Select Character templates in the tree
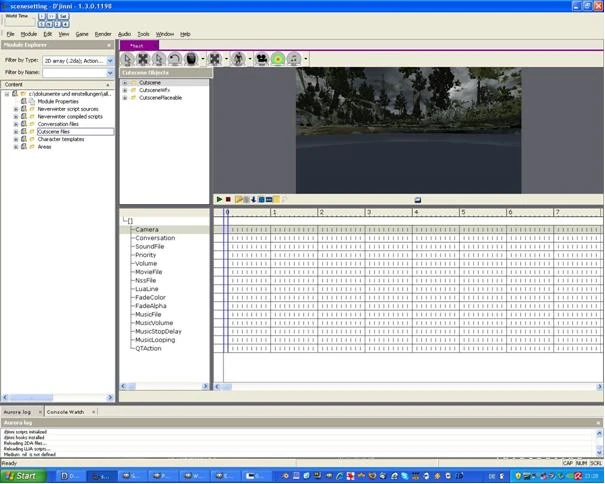The height and width of the screenshot is (484, 605). (61, 139)
